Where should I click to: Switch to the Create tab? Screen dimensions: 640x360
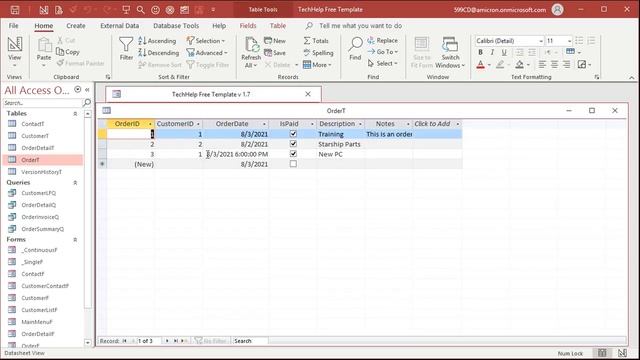pyautogui.click(x=76, y=26)
